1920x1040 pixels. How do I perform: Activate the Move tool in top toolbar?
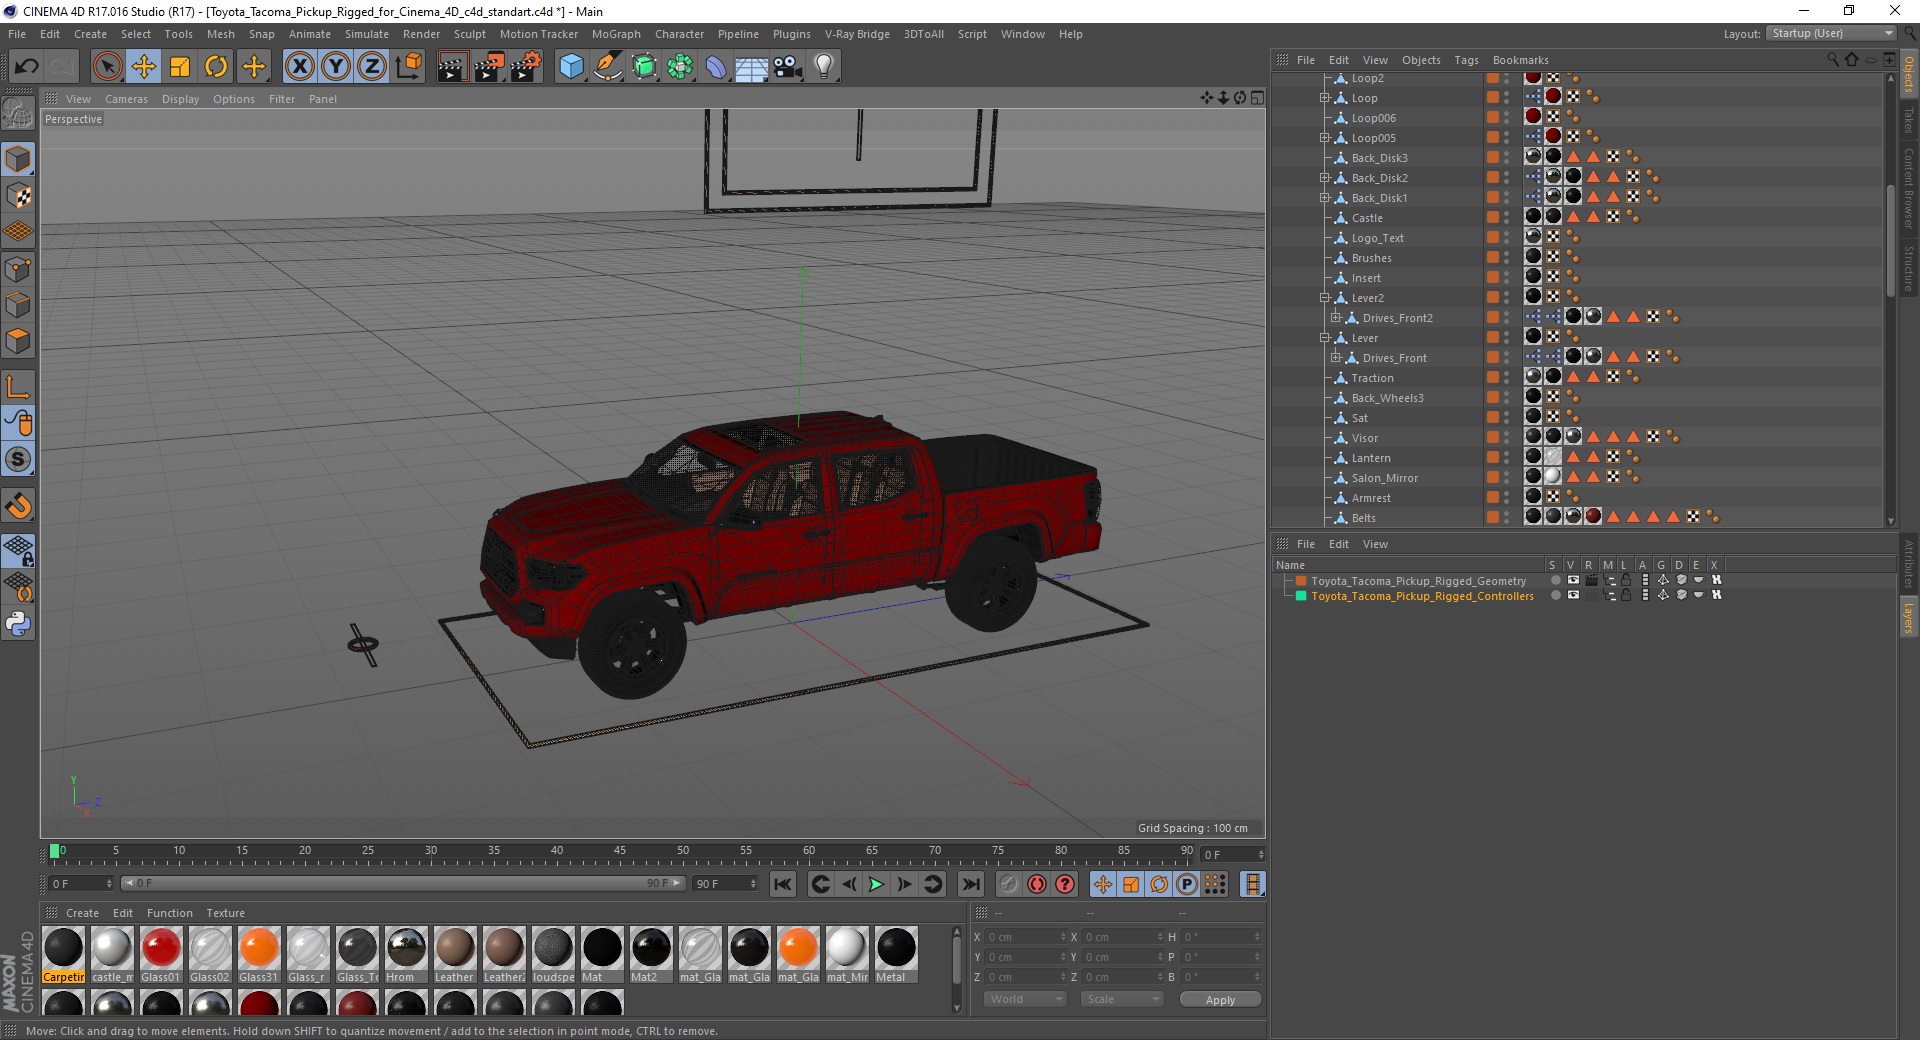click(x=144, y=67)
